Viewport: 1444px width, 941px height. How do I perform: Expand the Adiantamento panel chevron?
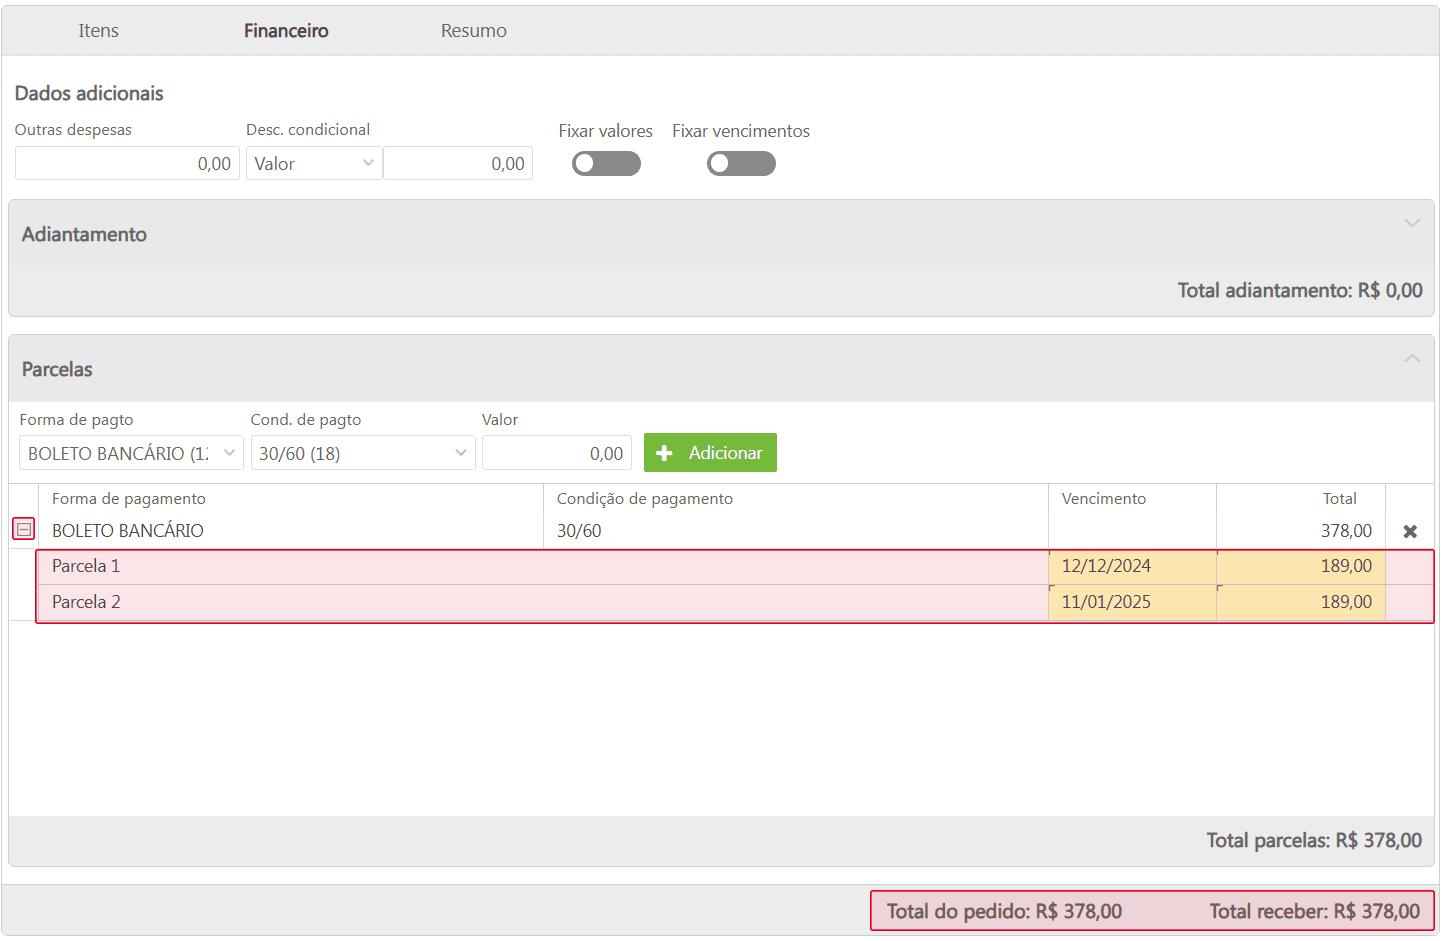point(1411,223)
